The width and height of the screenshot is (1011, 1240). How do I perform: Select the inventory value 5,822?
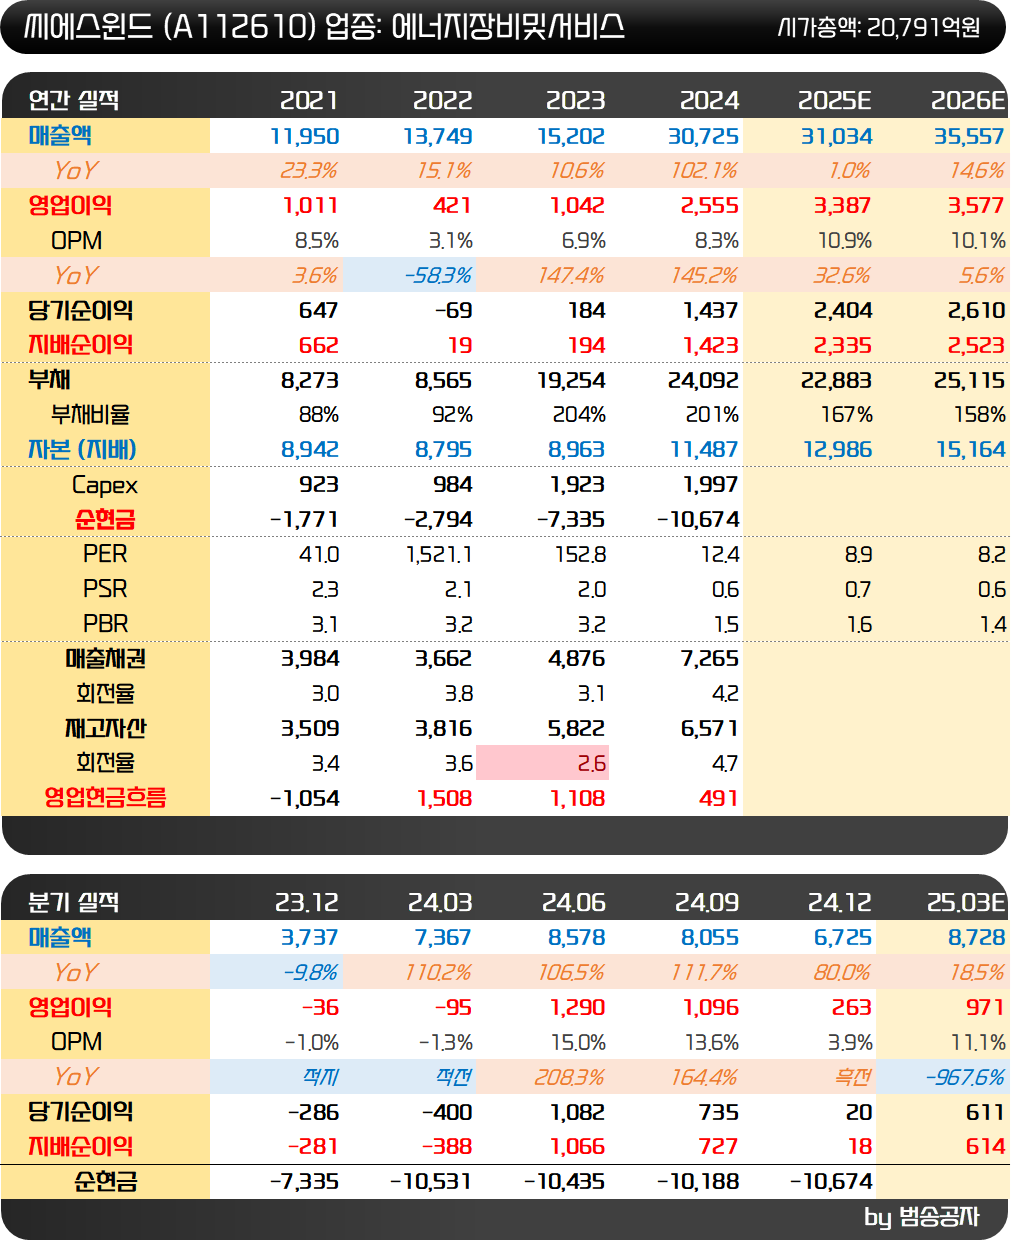point(577,728)
